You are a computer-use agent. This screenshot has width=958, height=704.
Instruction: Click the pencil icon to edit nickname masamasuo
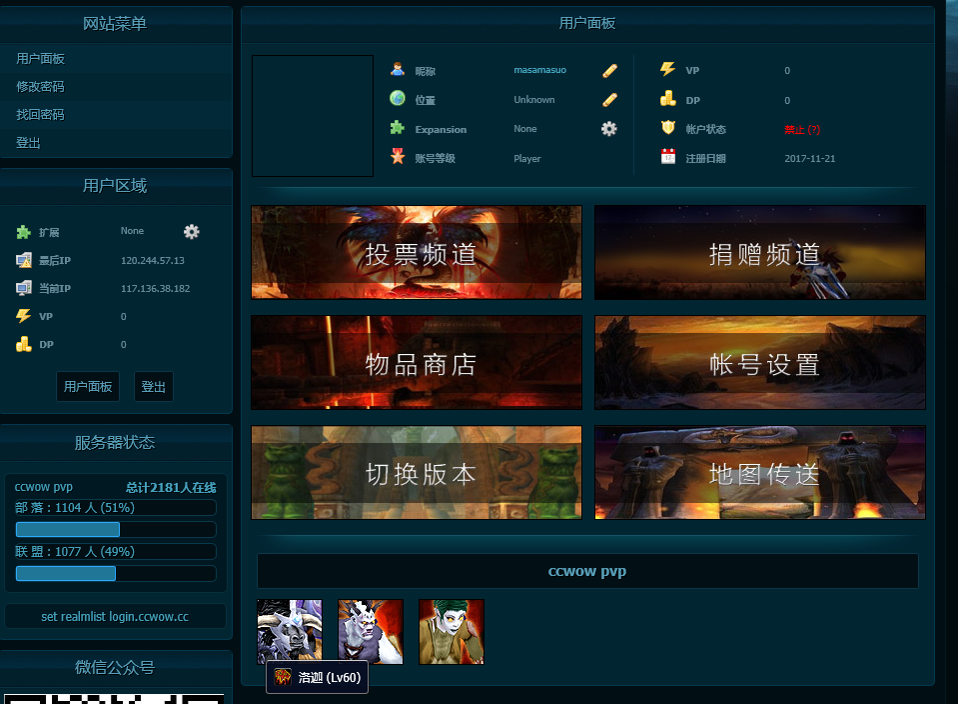[608, 70]
